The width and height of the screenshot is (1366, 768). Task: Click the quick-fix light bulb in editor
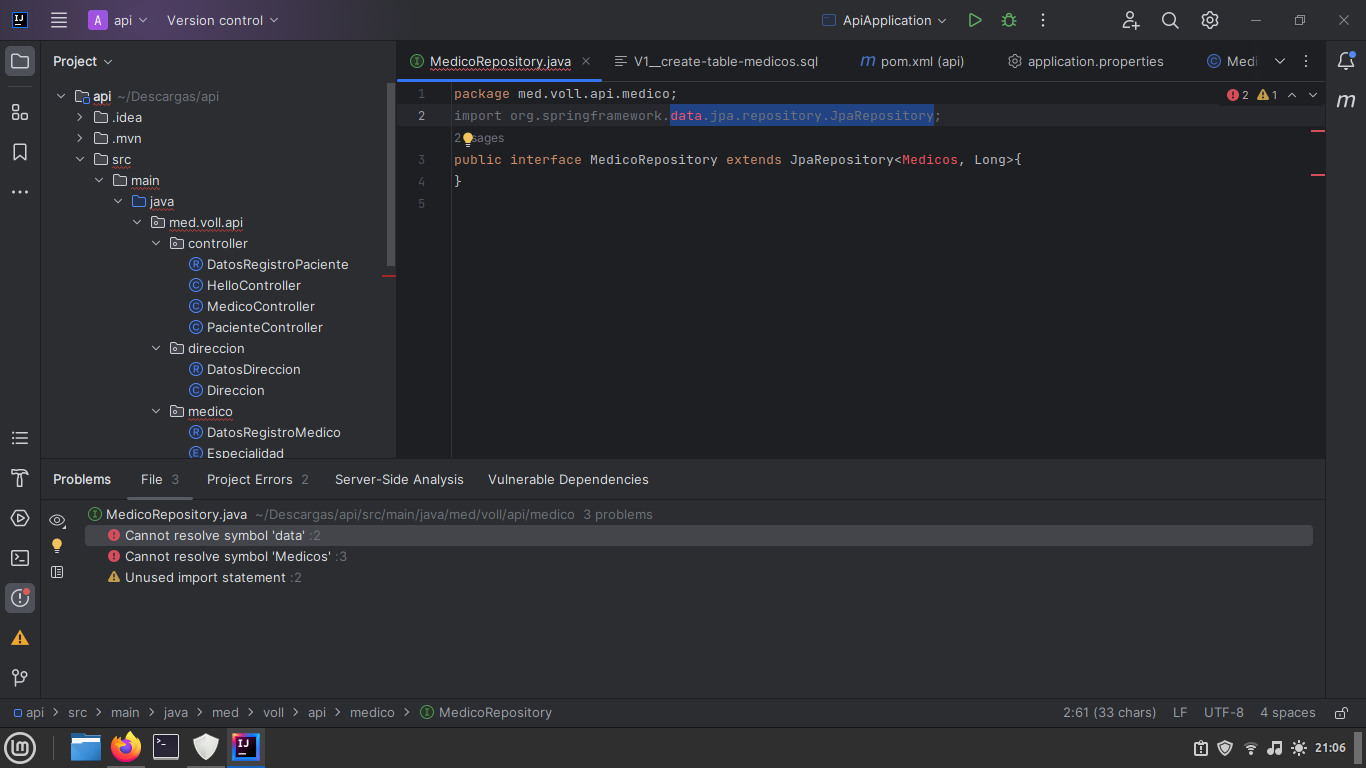467,139
